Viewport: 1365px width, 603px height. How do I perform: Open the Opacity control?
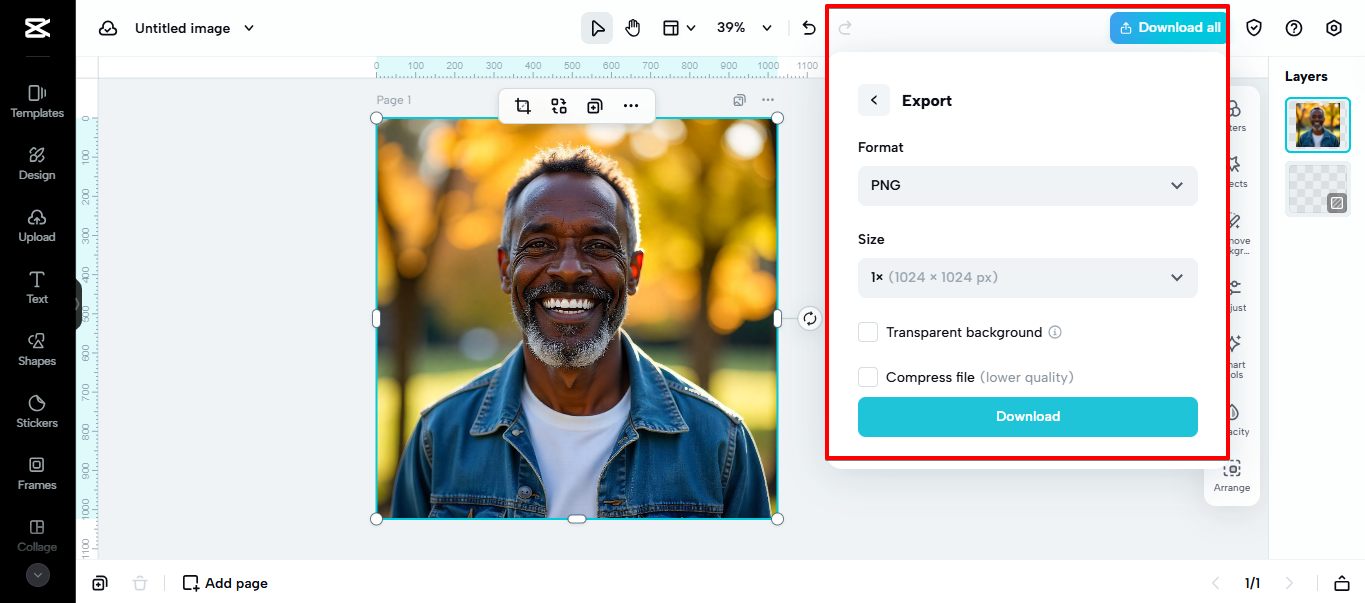tap(1232, 418)
